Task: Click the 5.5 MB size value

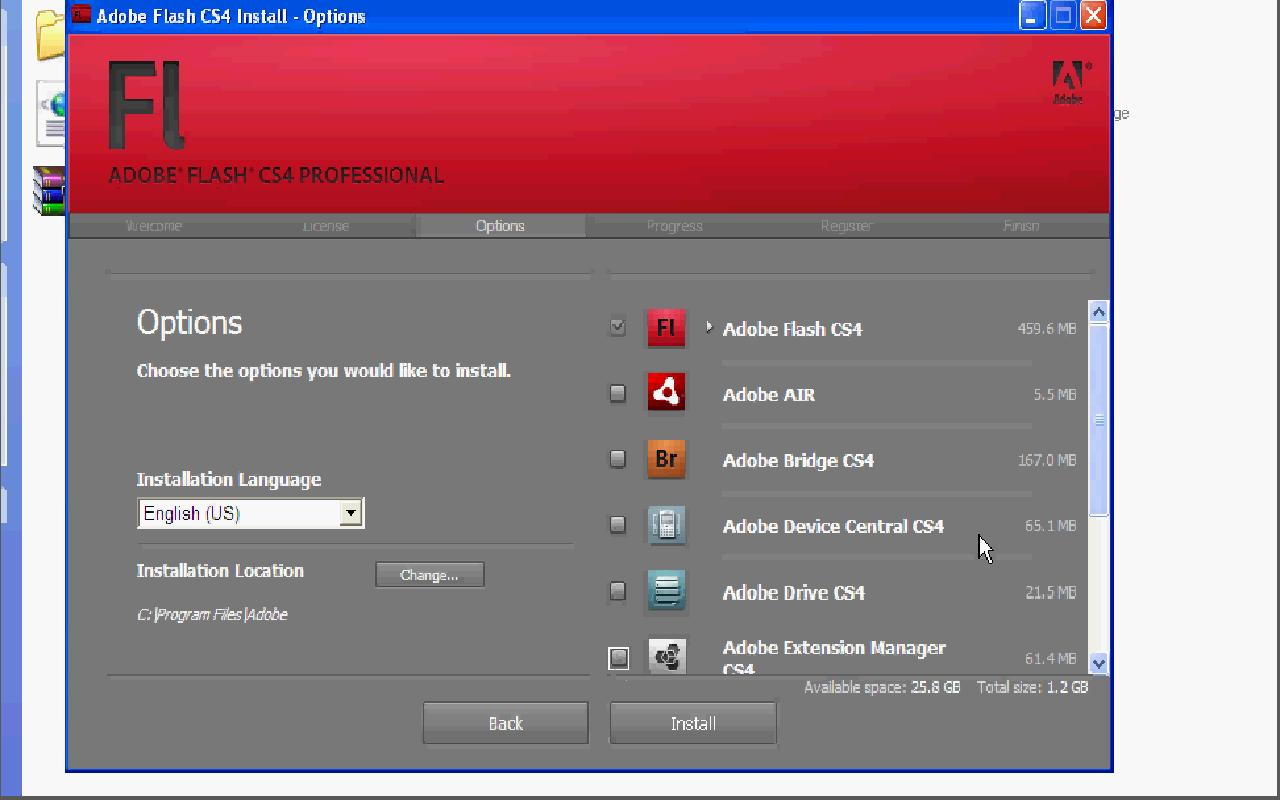Action: (1055, 395)
